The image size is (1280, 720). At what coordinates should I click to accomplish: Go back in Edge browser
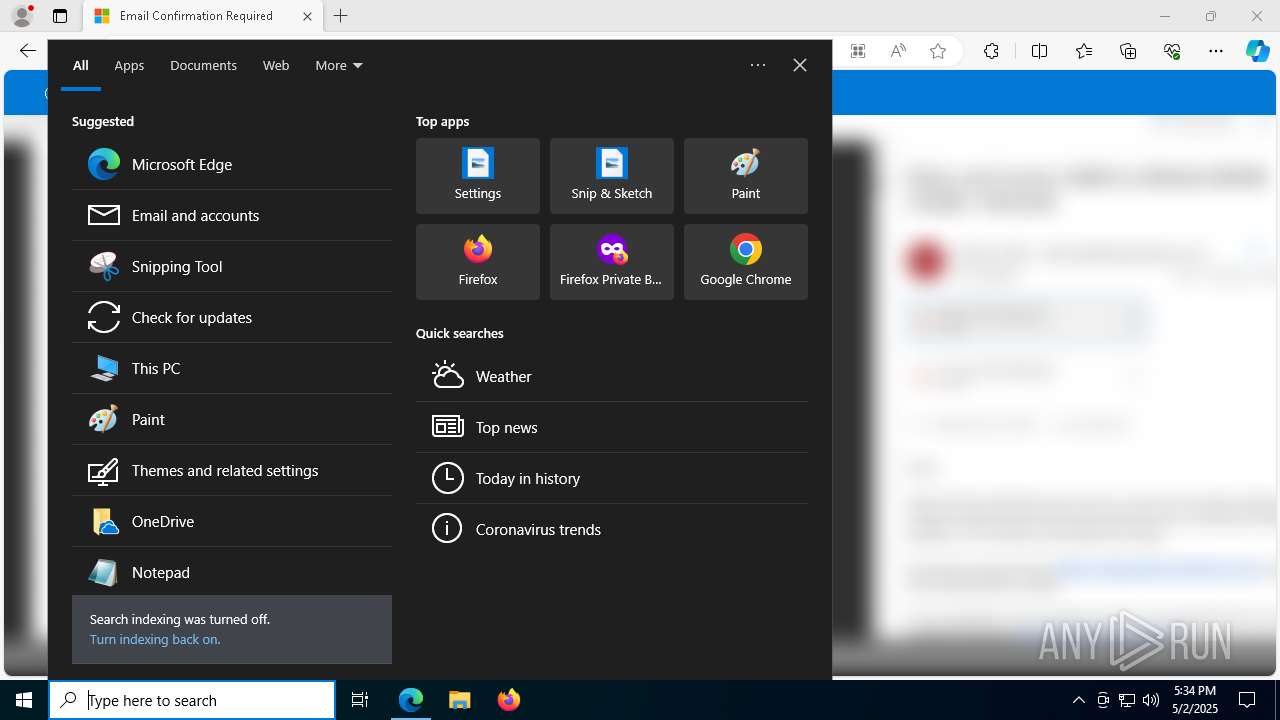[27, 51]
